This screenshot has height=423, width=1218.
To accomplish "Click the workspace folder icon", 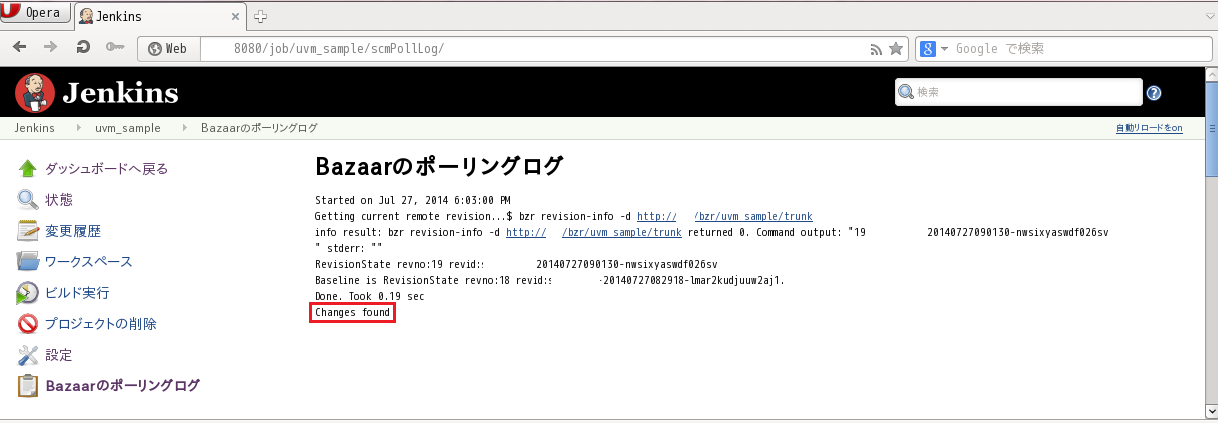I will [x=28, y=262].
